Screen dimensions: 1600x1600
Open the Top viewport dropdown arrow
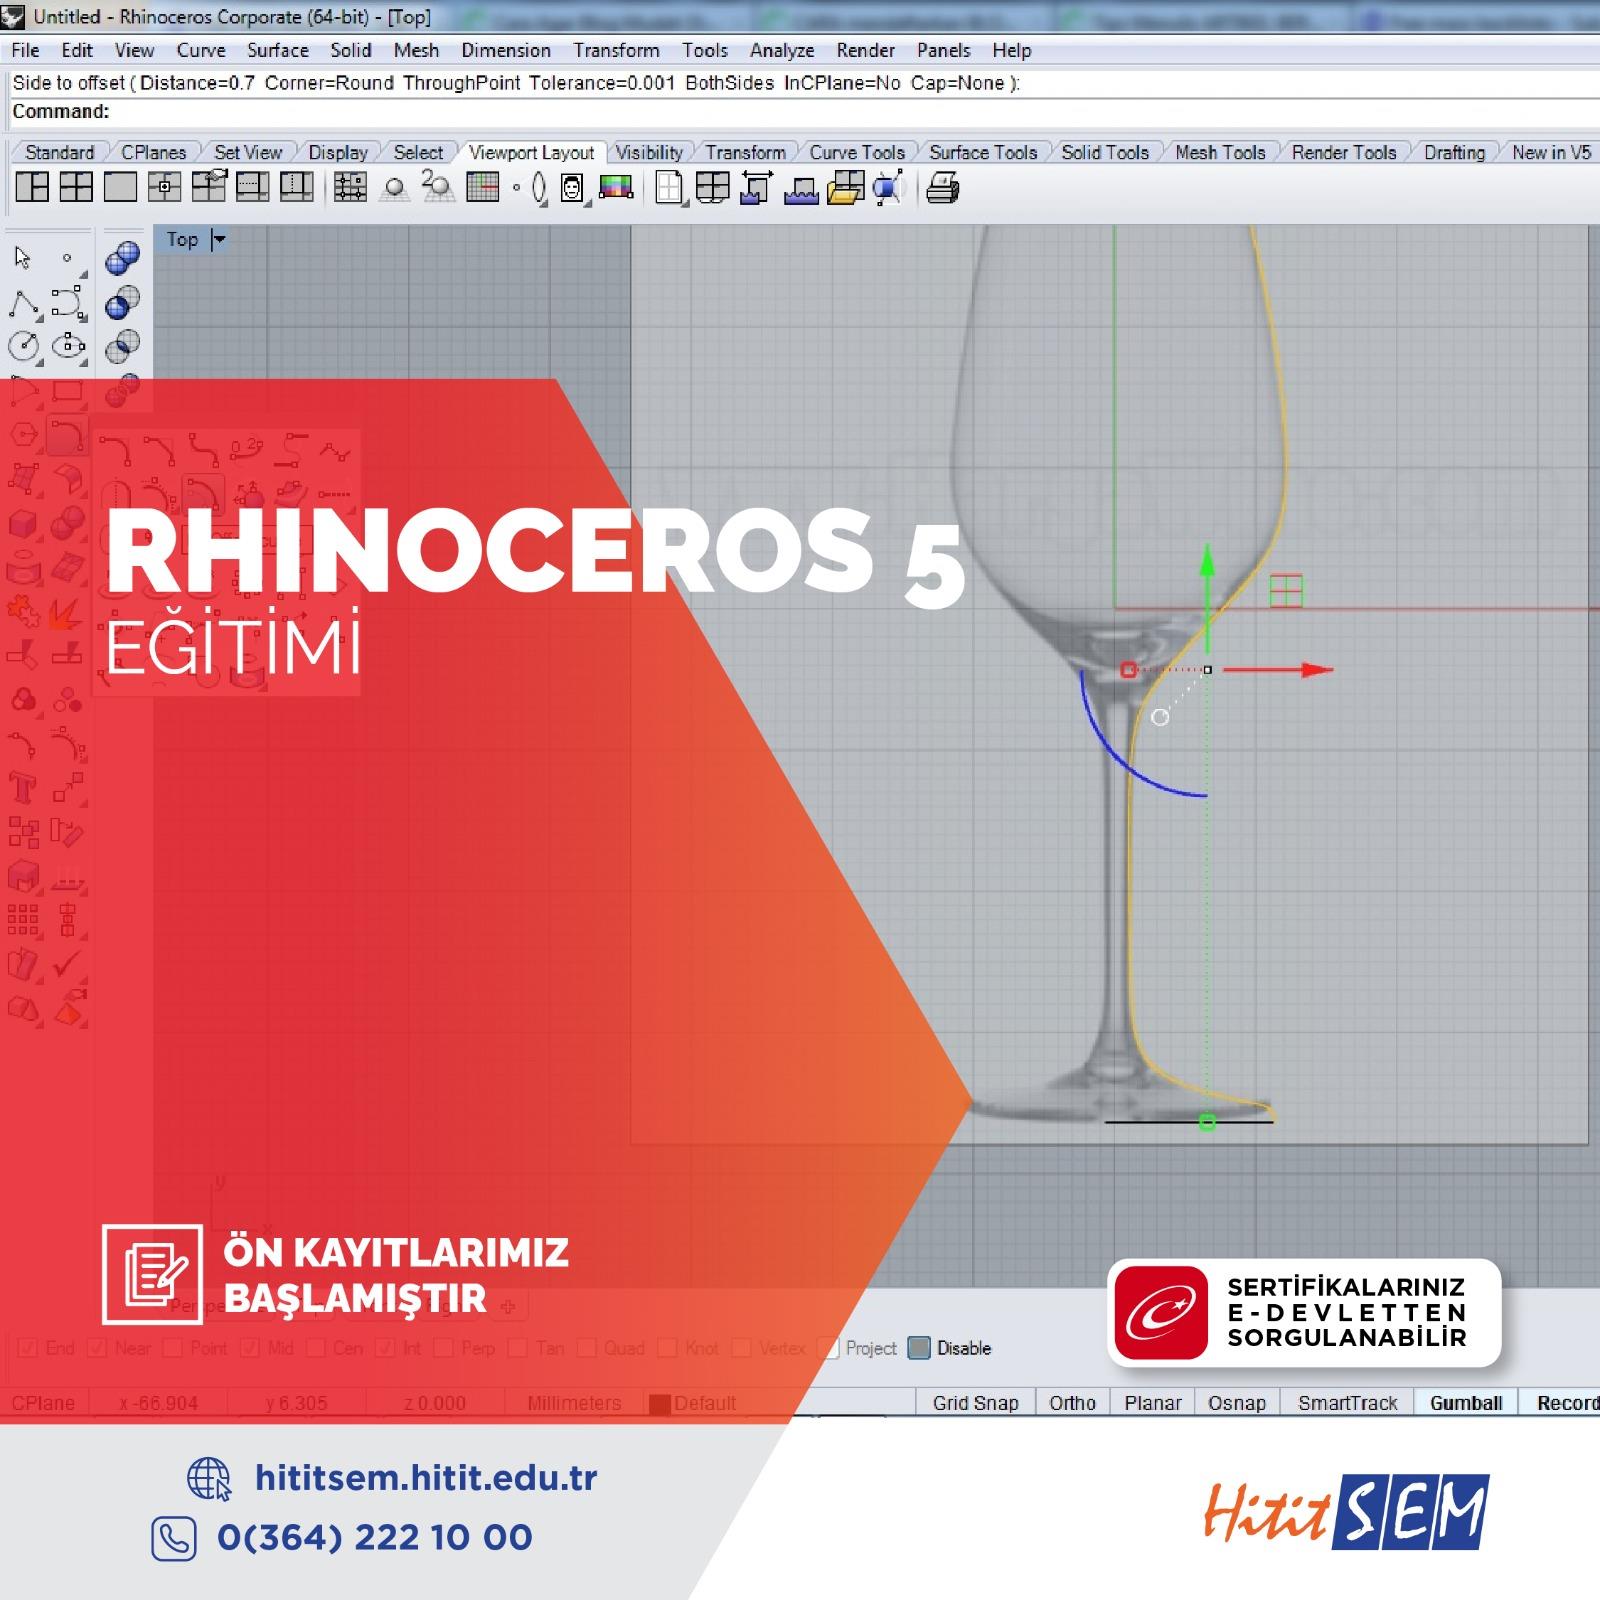[x=219, y=240]
